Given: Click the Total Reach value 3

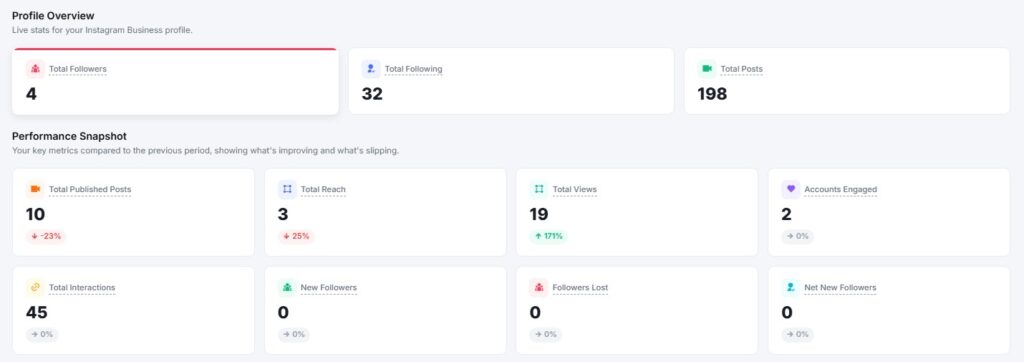Looking at the screenshot, I should click(283, 214).
